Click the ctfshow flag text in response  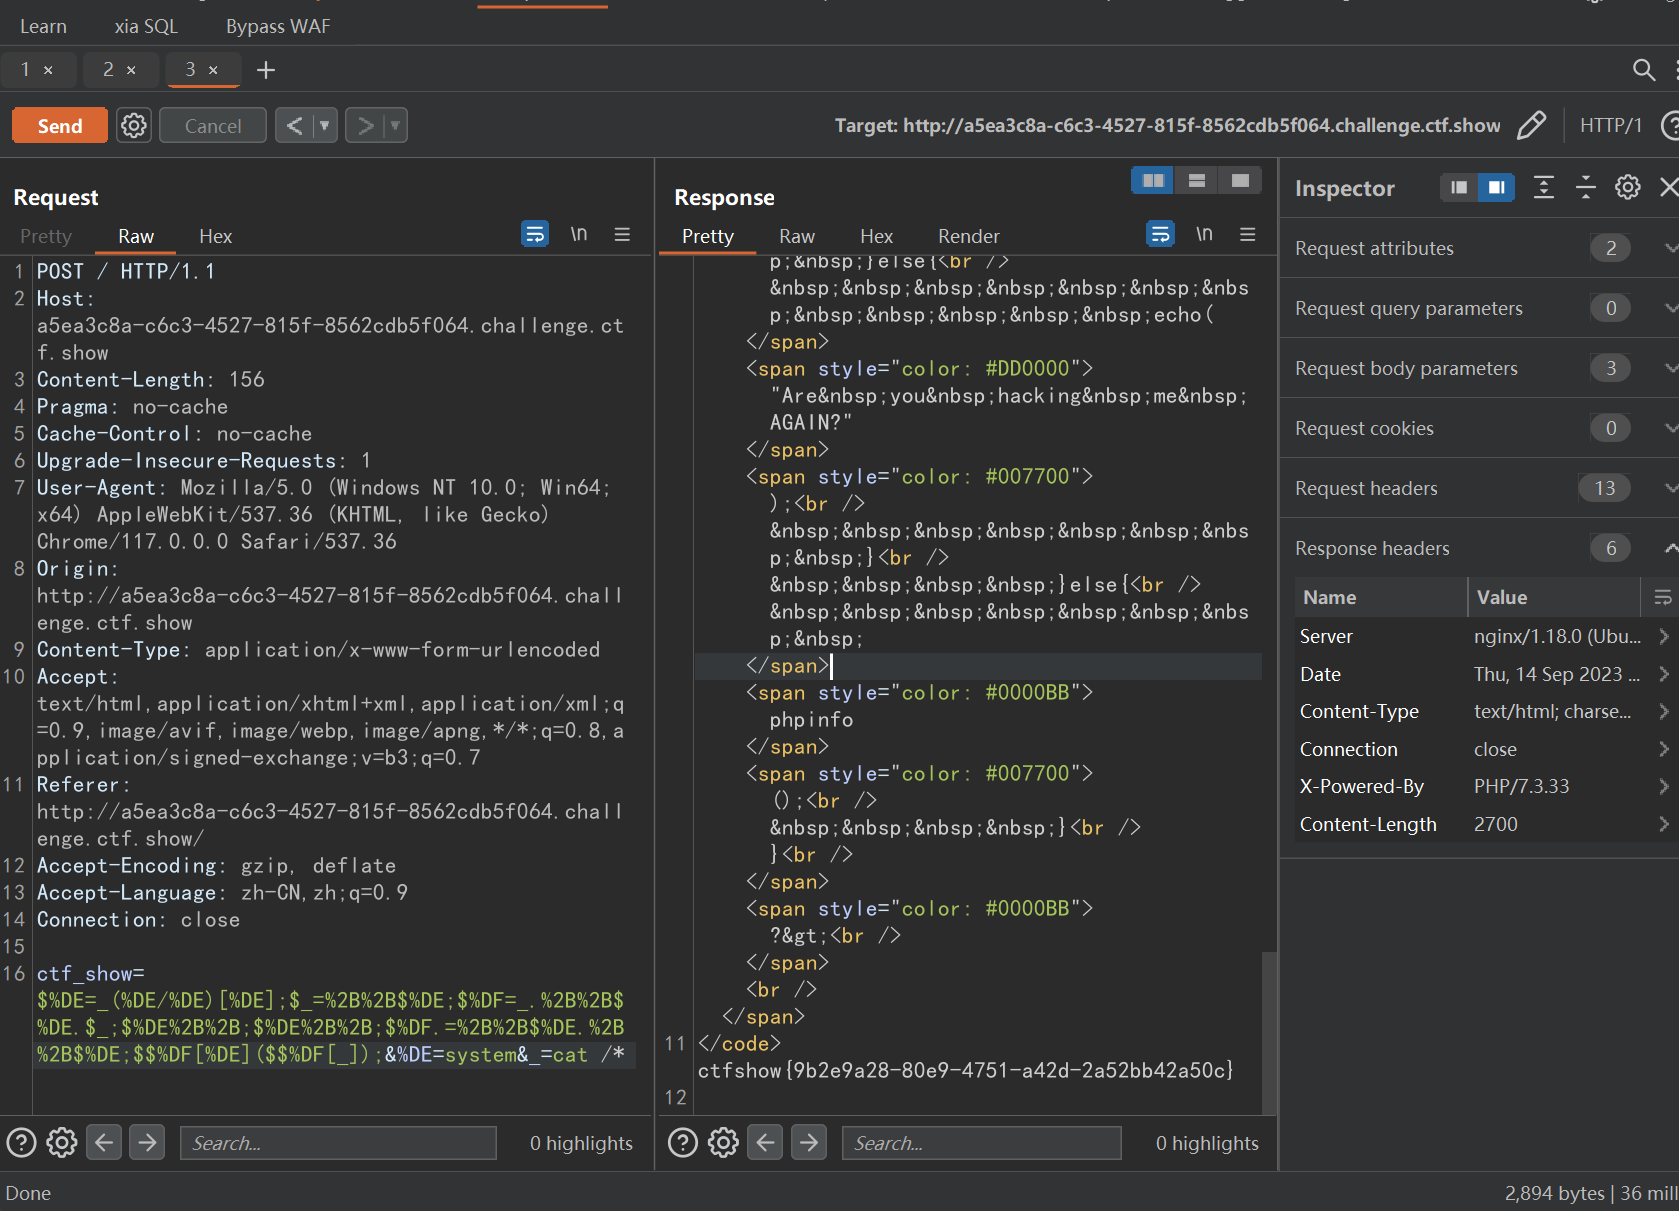pos(965,1070)
